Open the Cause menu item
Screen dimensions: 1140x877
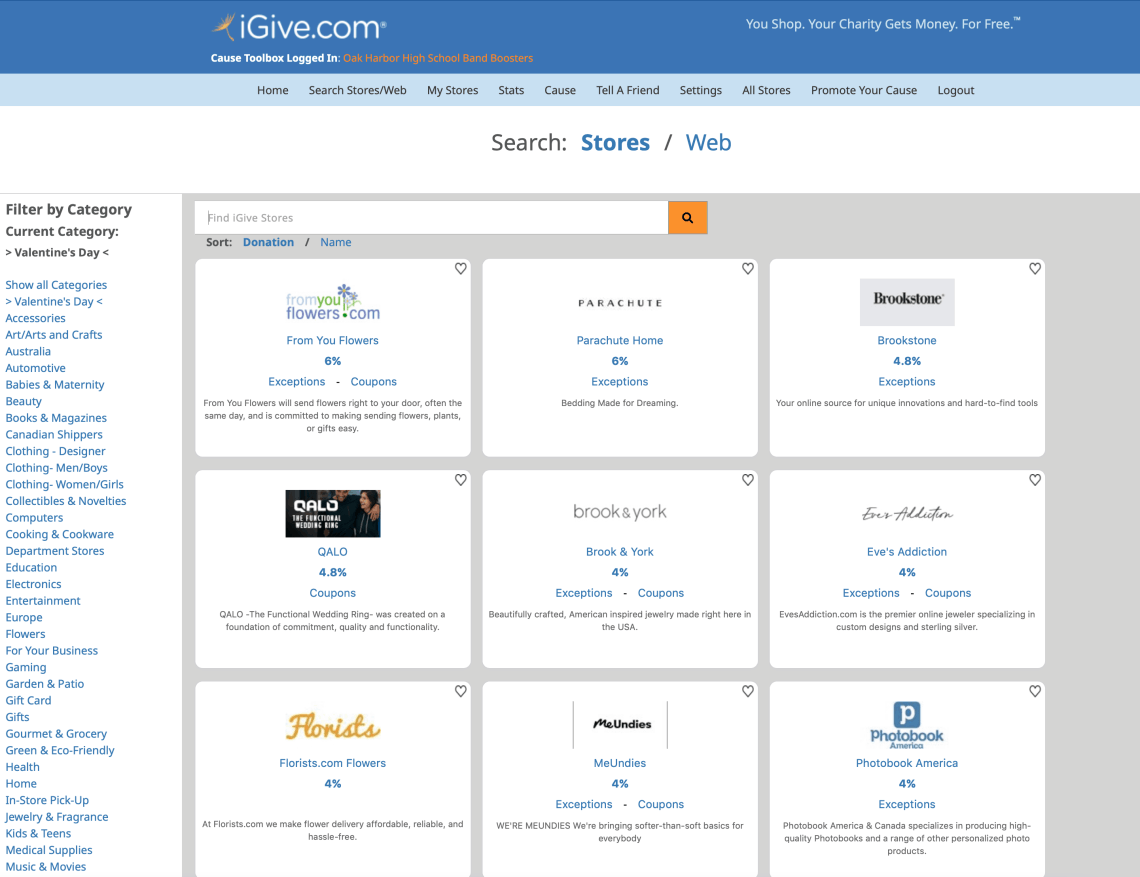[560, 90]
